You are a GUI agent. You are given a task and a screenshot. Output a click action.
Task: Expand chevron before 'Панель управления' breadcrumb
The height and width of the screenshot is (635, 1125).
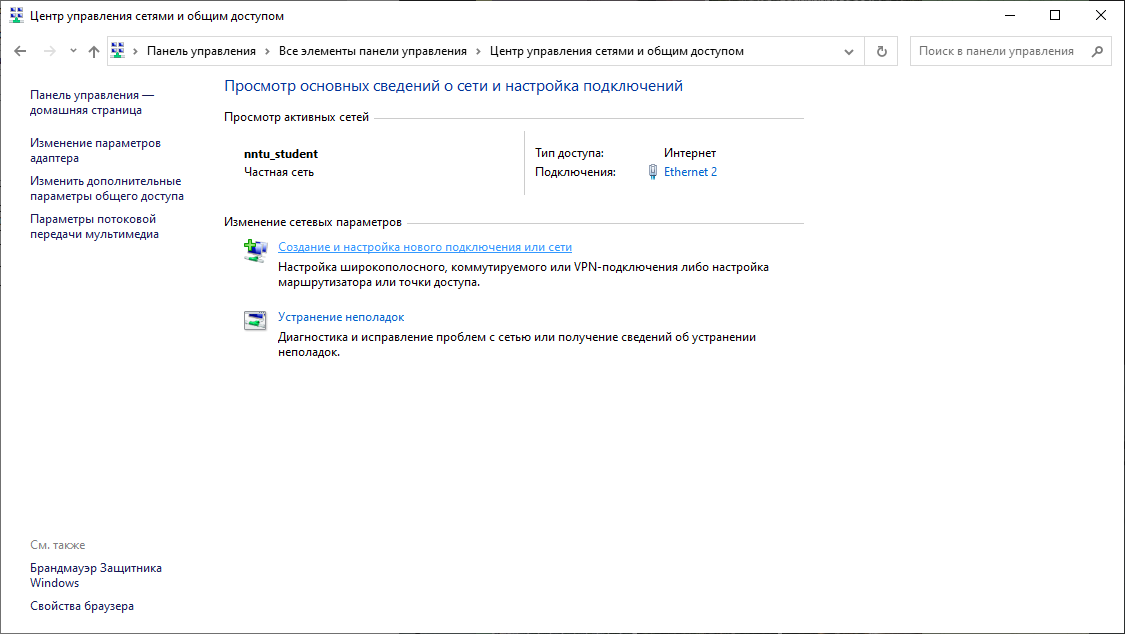(x=136, y=52)
